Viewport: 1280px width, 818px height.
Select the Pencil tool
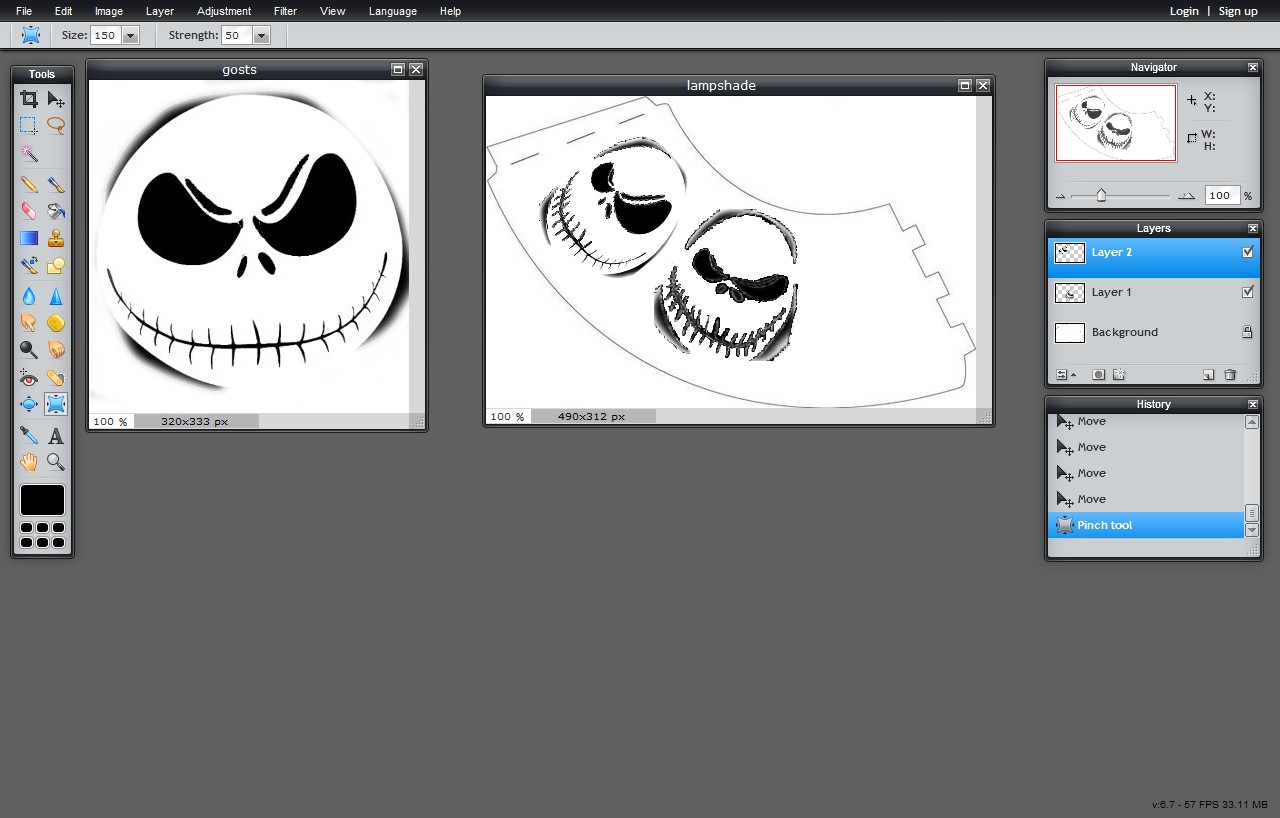coord(29,184)
